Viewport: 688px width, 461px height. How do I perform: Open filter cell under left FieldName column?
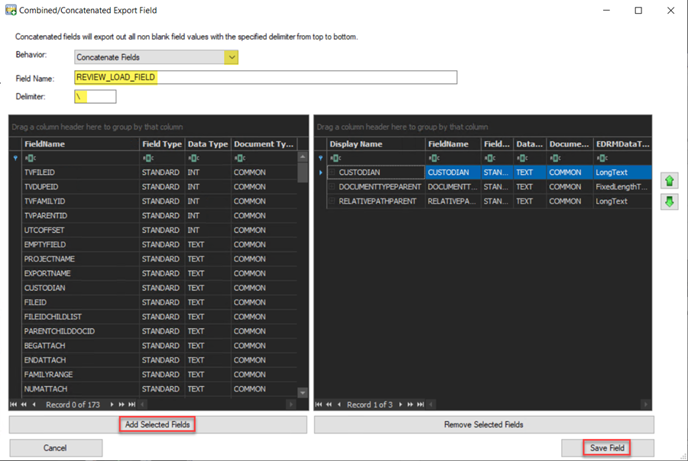tap(81, 158)
